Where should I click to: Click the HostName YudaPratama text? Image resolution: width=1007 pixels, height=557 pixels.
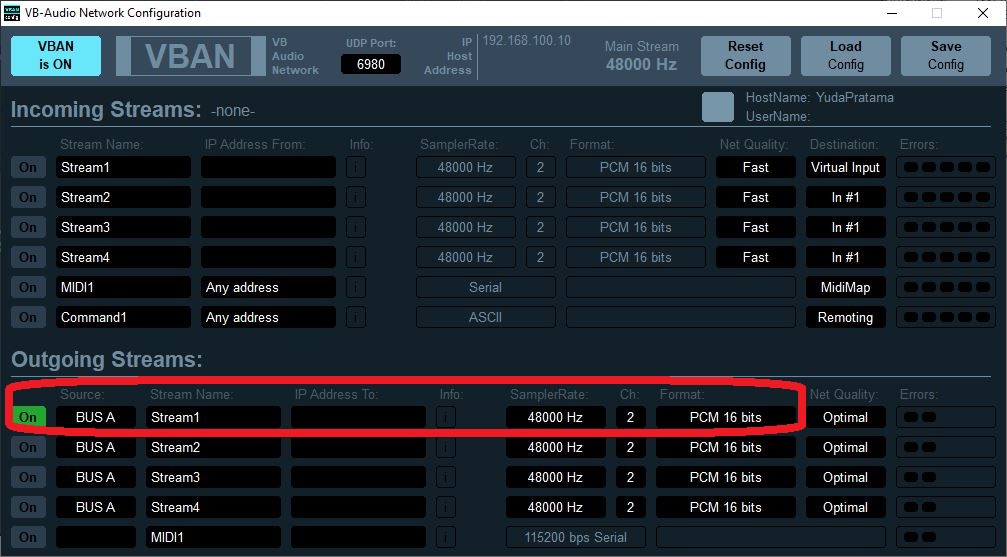pos(819,98)
